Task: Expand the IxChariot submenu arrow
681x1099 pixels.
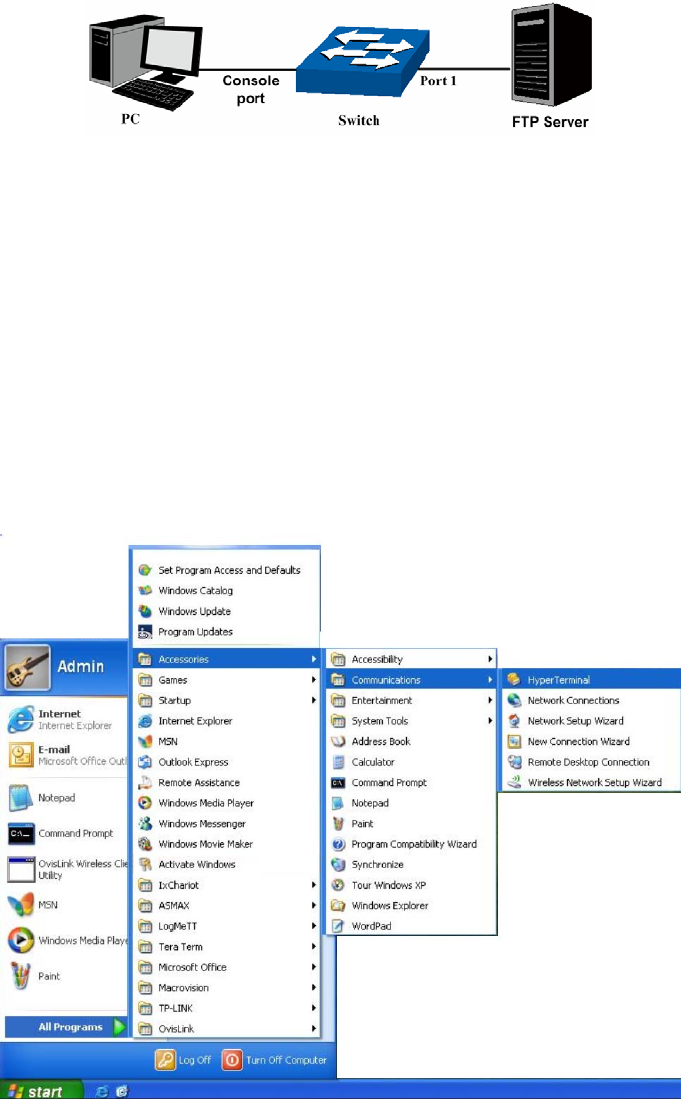Action: (313, 885)
